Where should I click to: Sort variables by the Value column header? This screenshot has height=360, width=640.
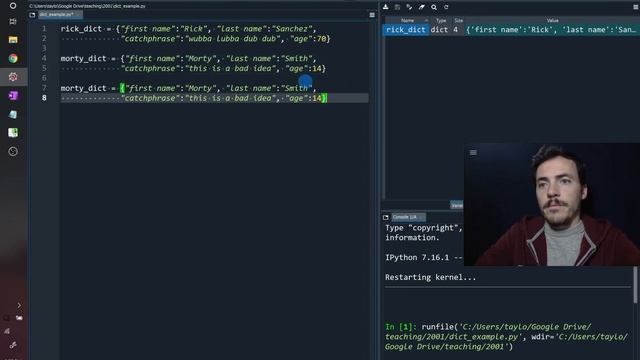(552, 20)
